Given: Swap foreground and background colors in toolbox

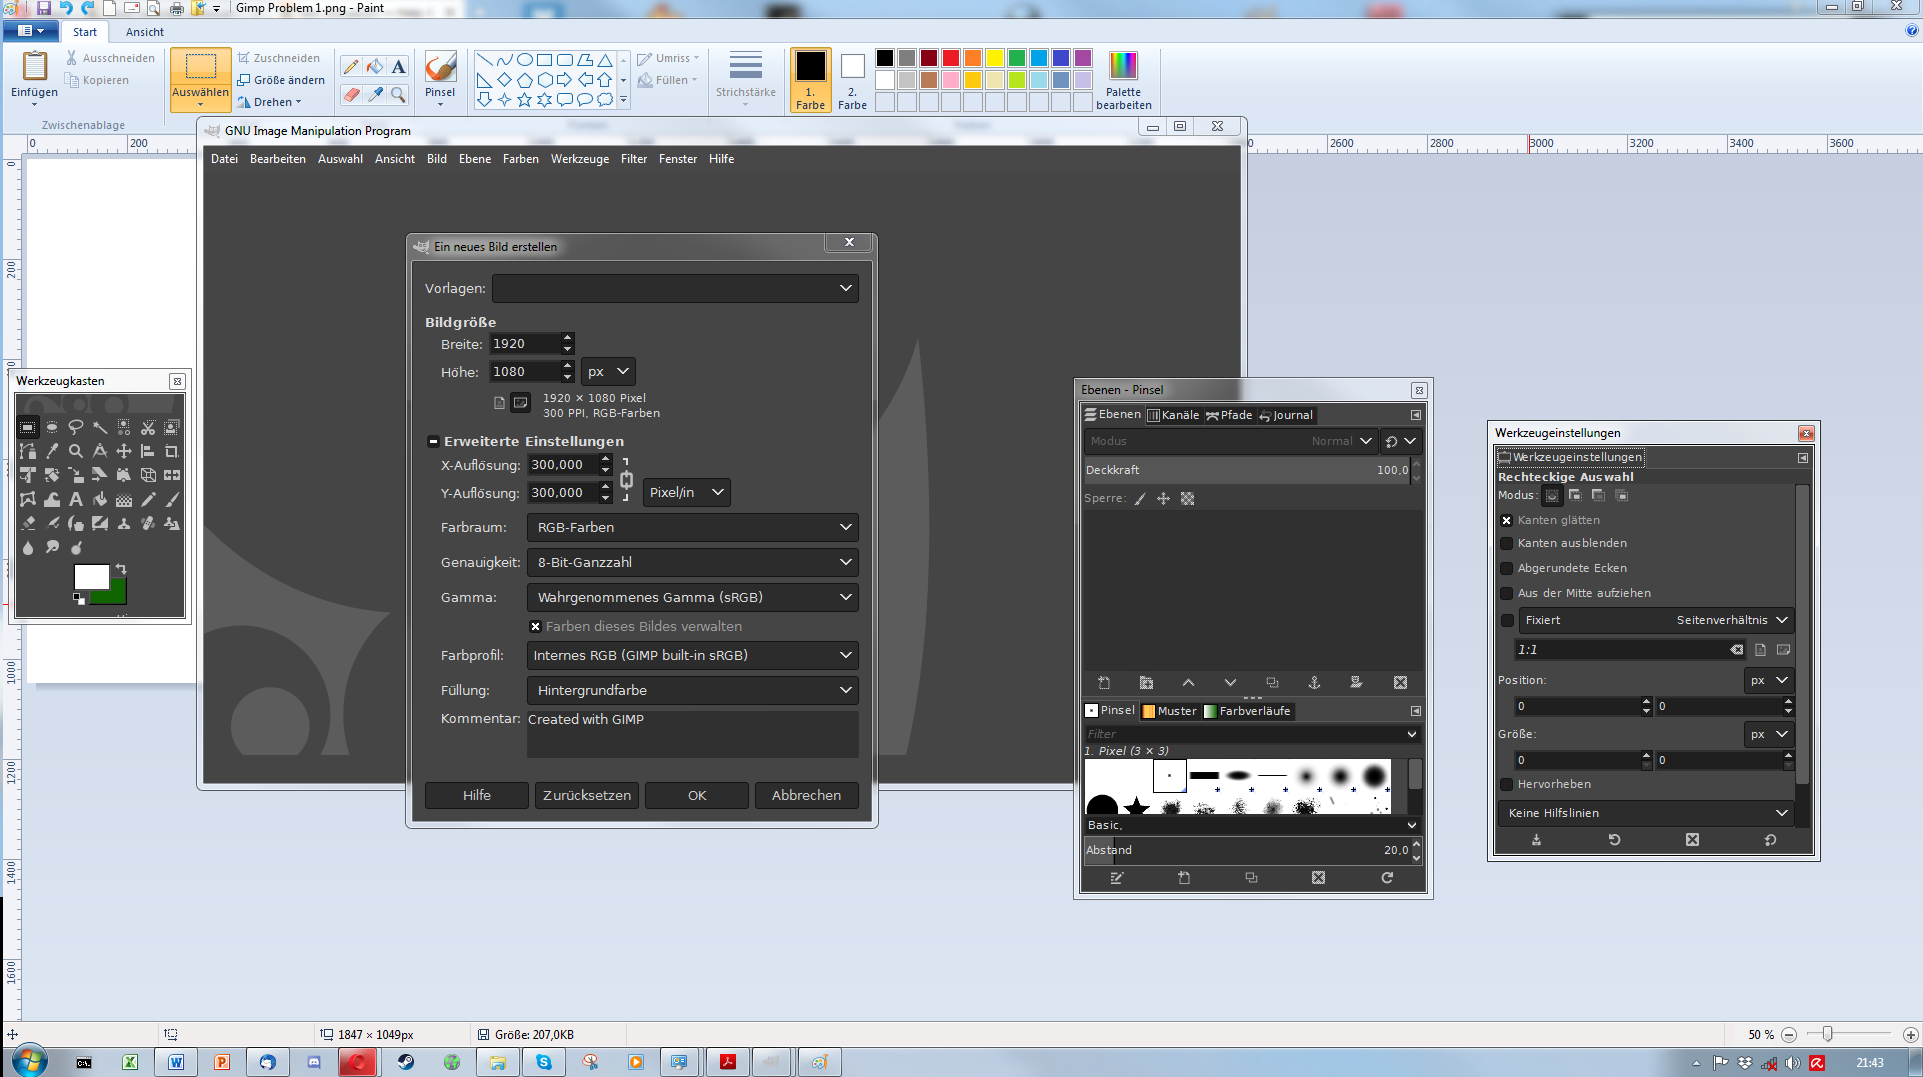Looking at the screenshot, I should (121, 569).
